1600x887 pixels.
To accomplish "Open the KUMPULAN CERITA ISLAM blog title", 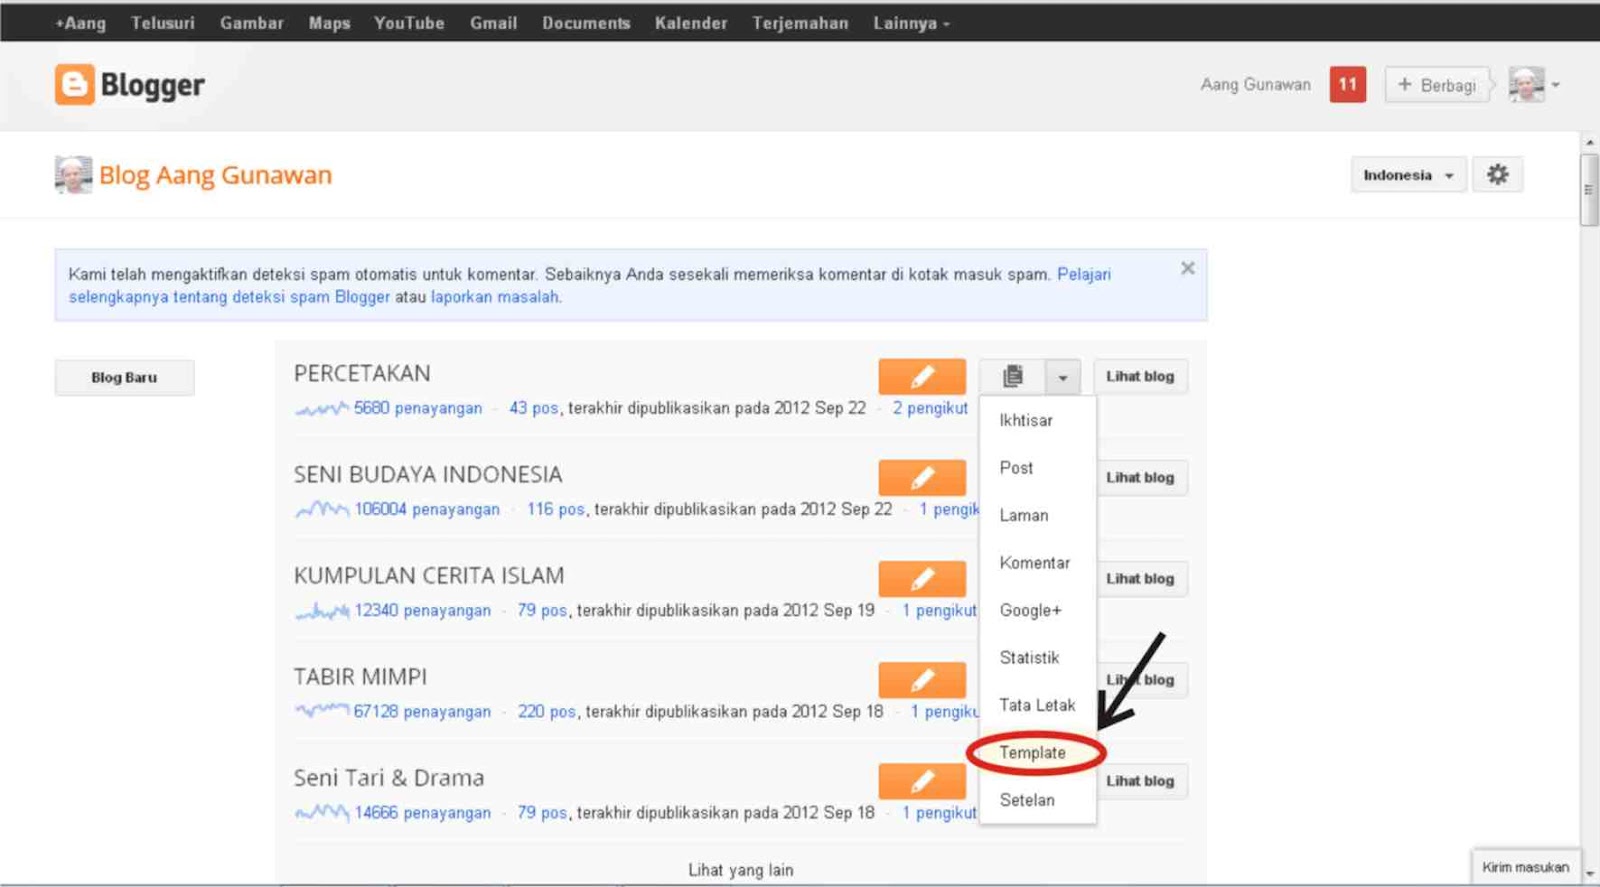I will pyautogui.click(x=429, y=576).
